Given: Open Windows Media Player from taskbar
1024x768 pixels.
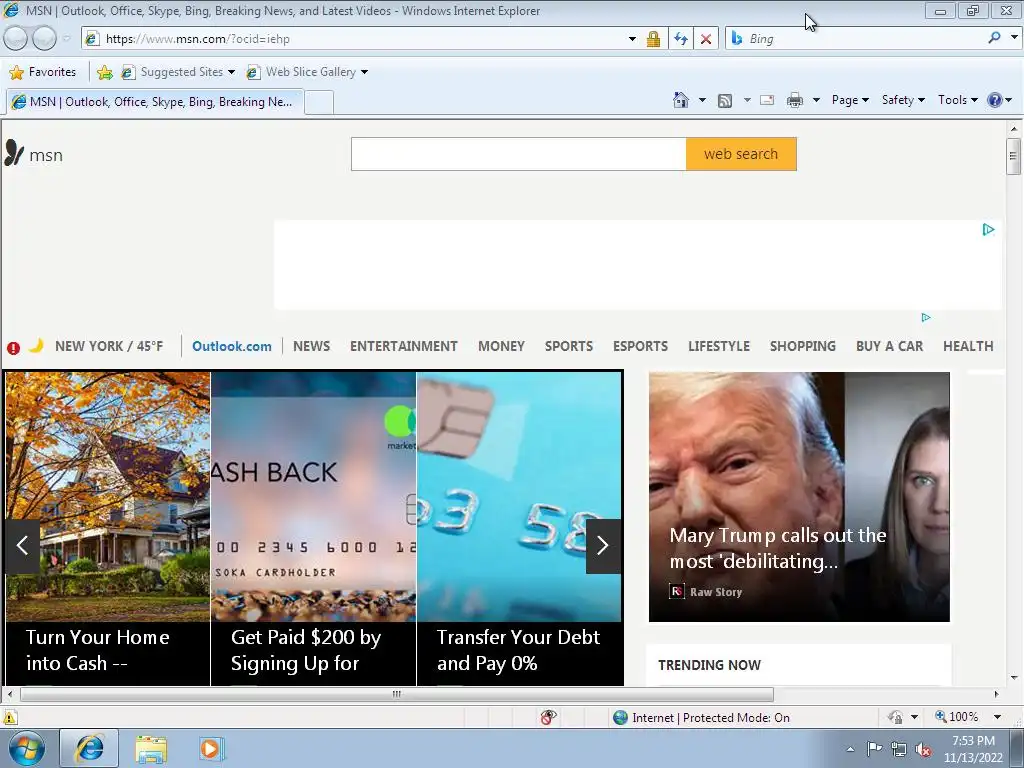Looking at the screenshot, I should (x=211, y=749).
